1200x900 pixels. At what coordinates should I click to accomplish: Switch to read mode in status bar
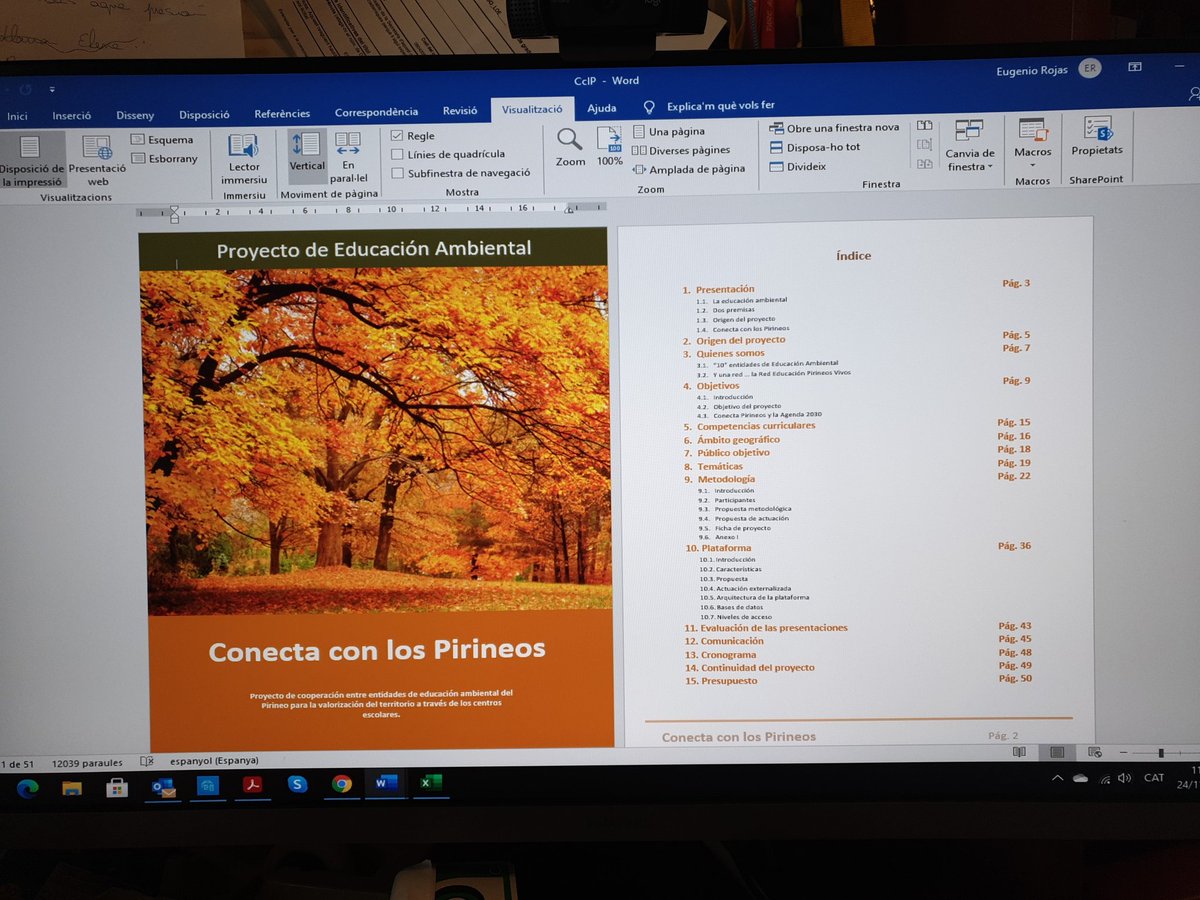[1019, 752]
